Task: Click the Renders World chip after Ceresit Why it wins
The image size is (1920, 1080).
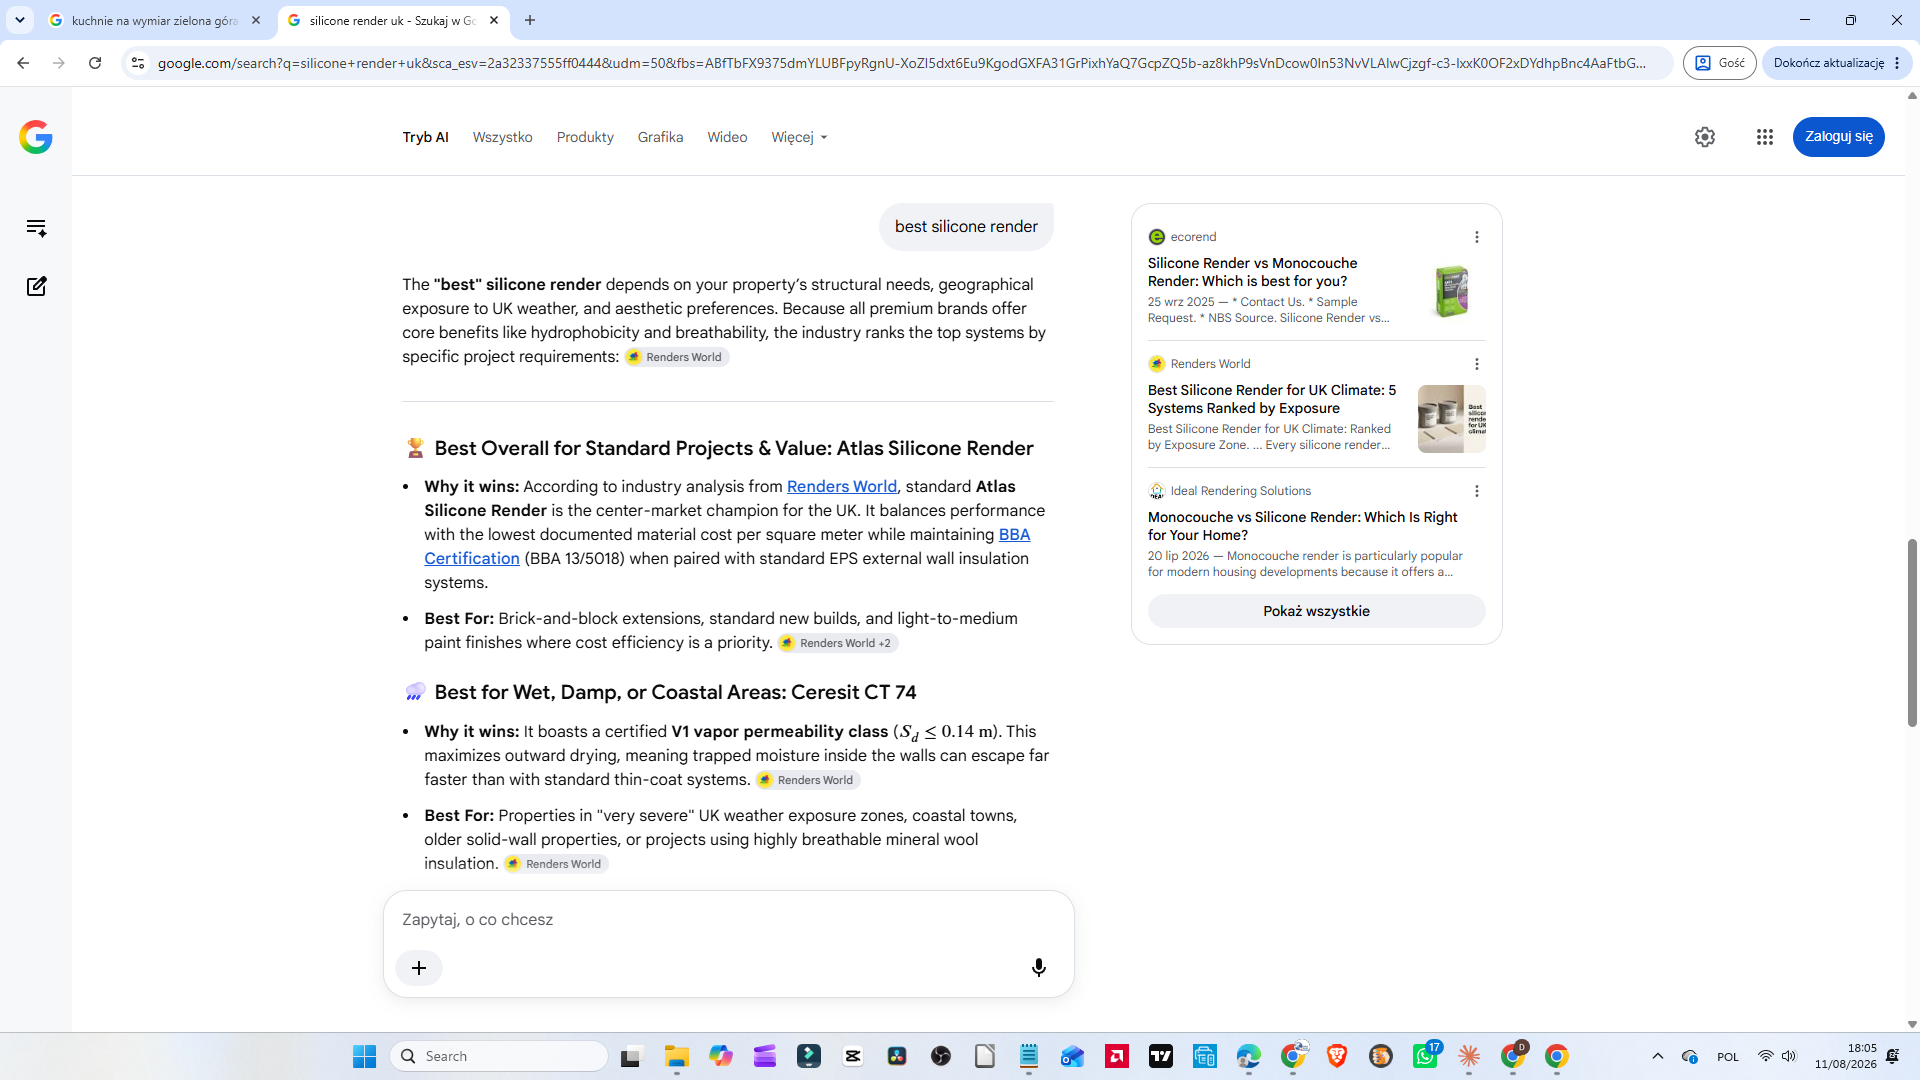Action: coord(808,780)
